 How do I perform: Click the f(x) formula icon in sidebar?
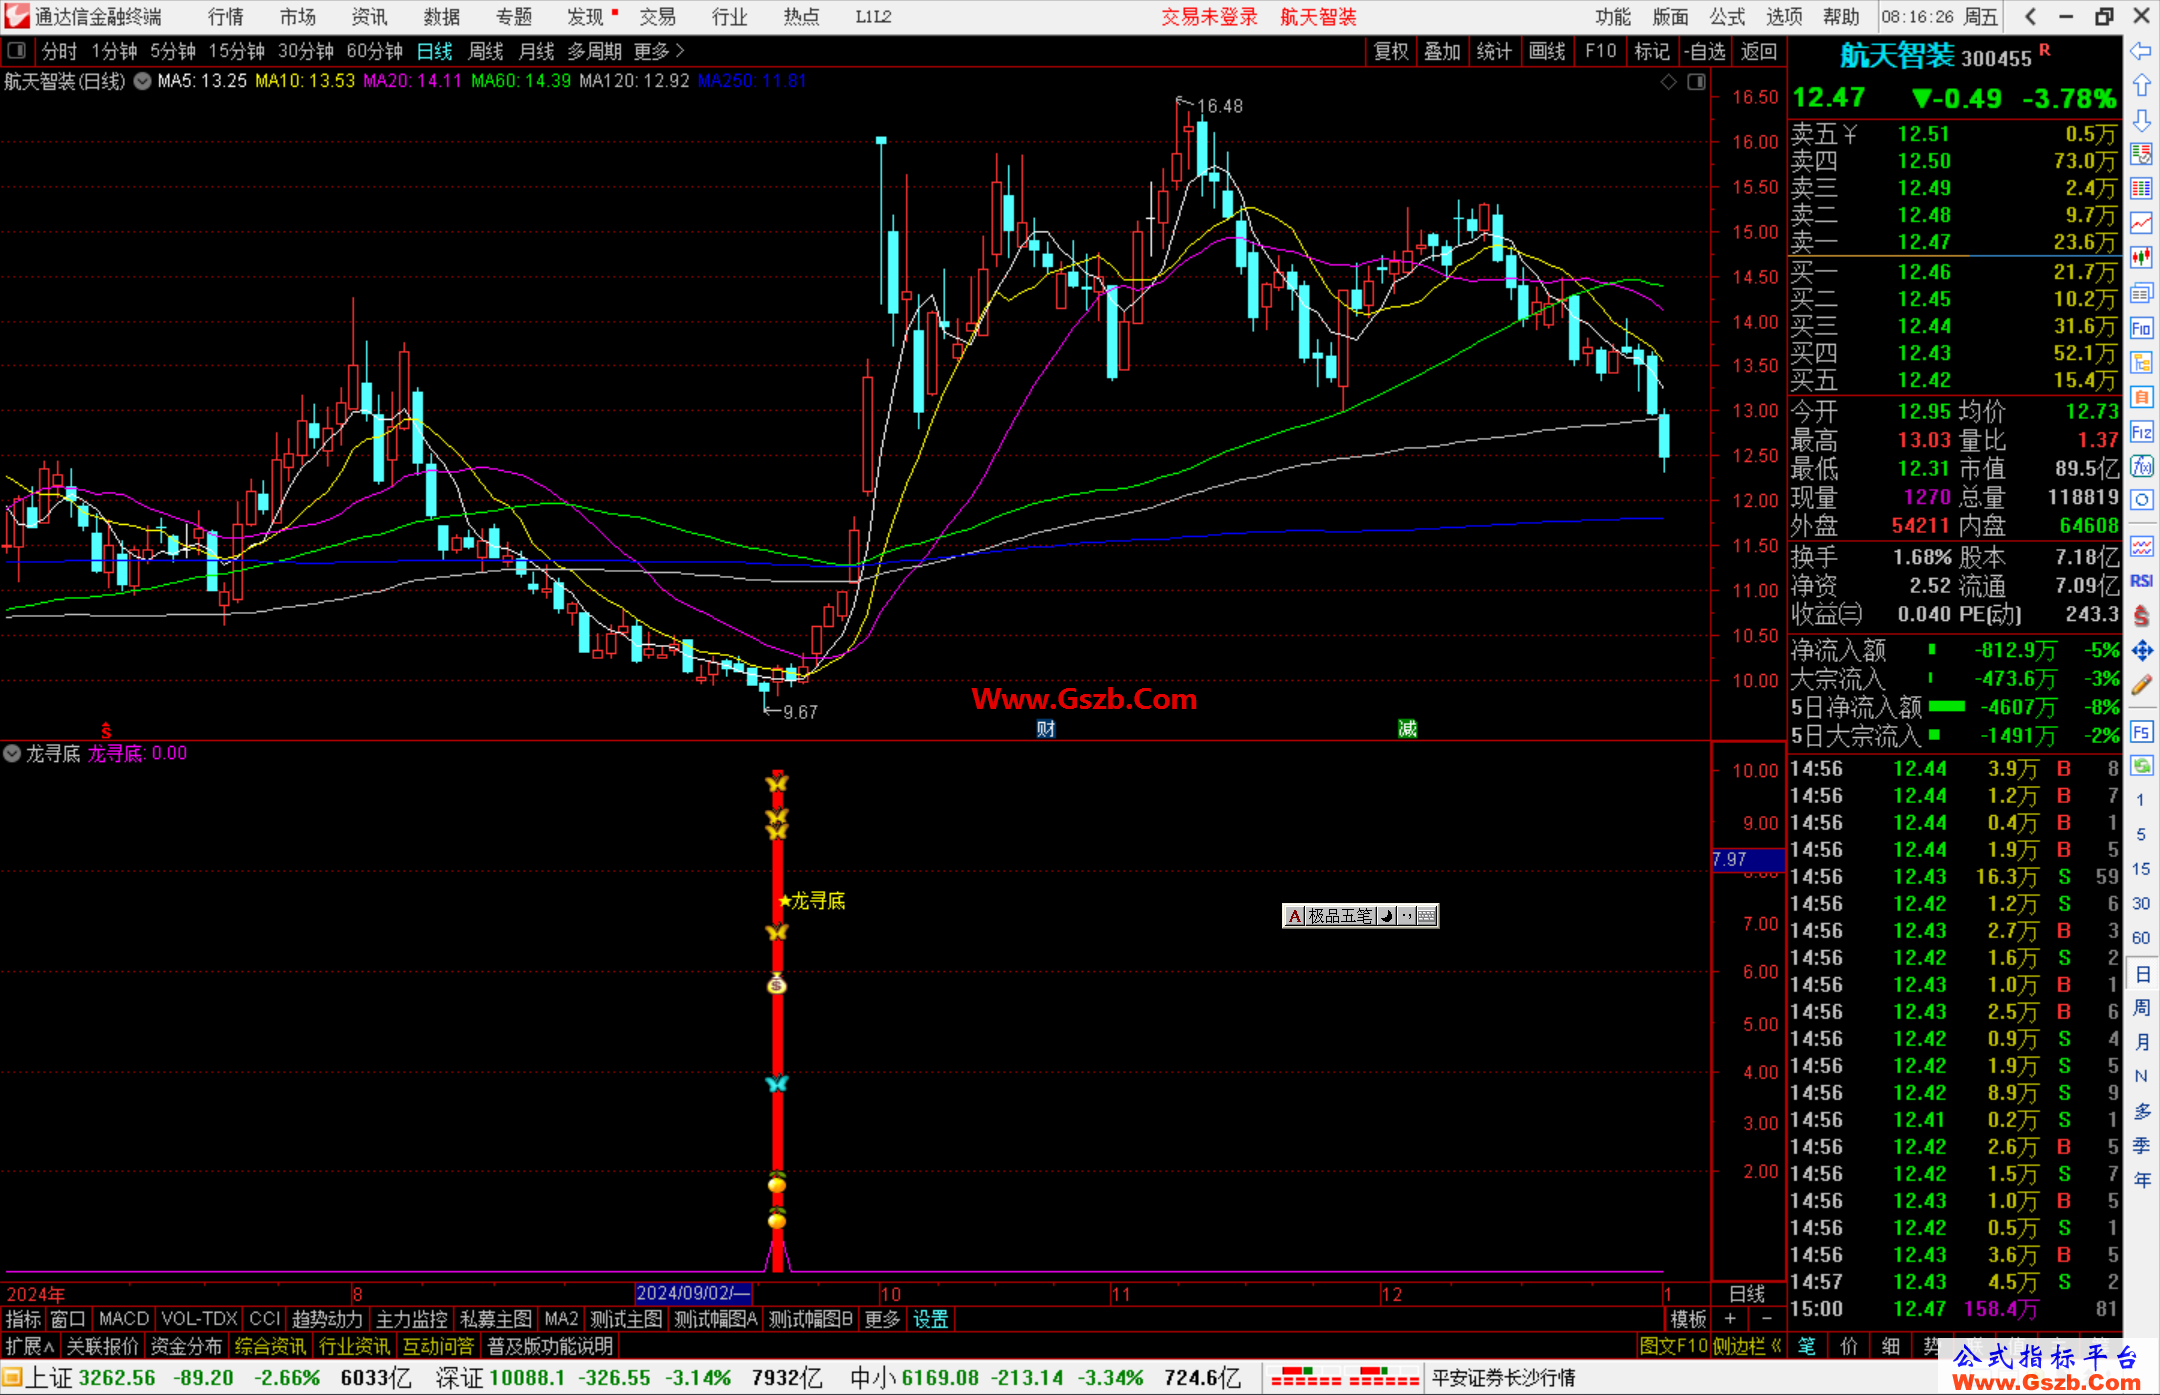coord(2141,466)
